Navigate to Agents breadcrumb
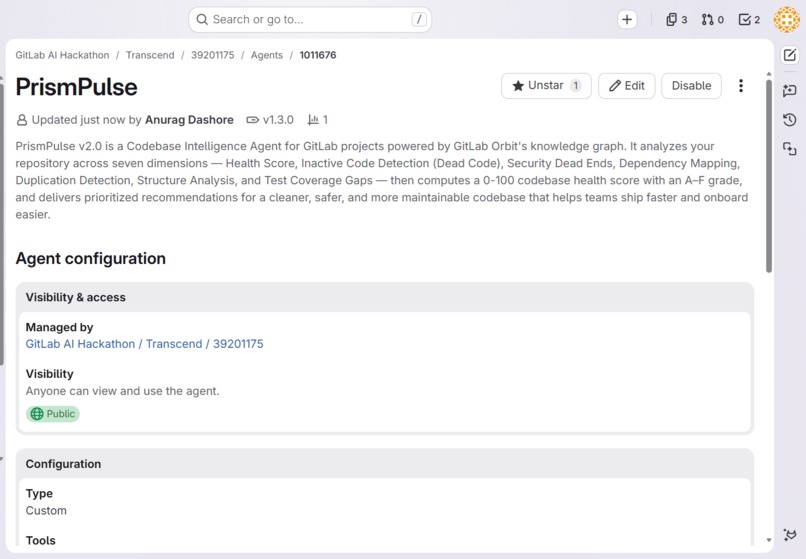806x559 pixels. pyautogui.click(x=267, y=55)
